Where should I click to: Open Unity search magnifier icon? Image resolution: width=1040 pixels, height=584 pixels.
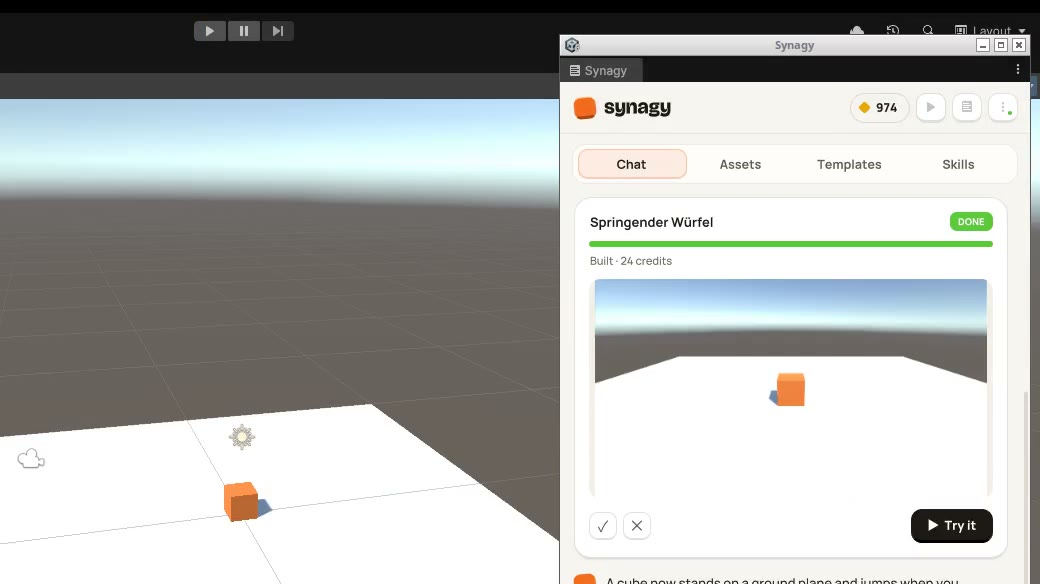[x=928, y=31]
